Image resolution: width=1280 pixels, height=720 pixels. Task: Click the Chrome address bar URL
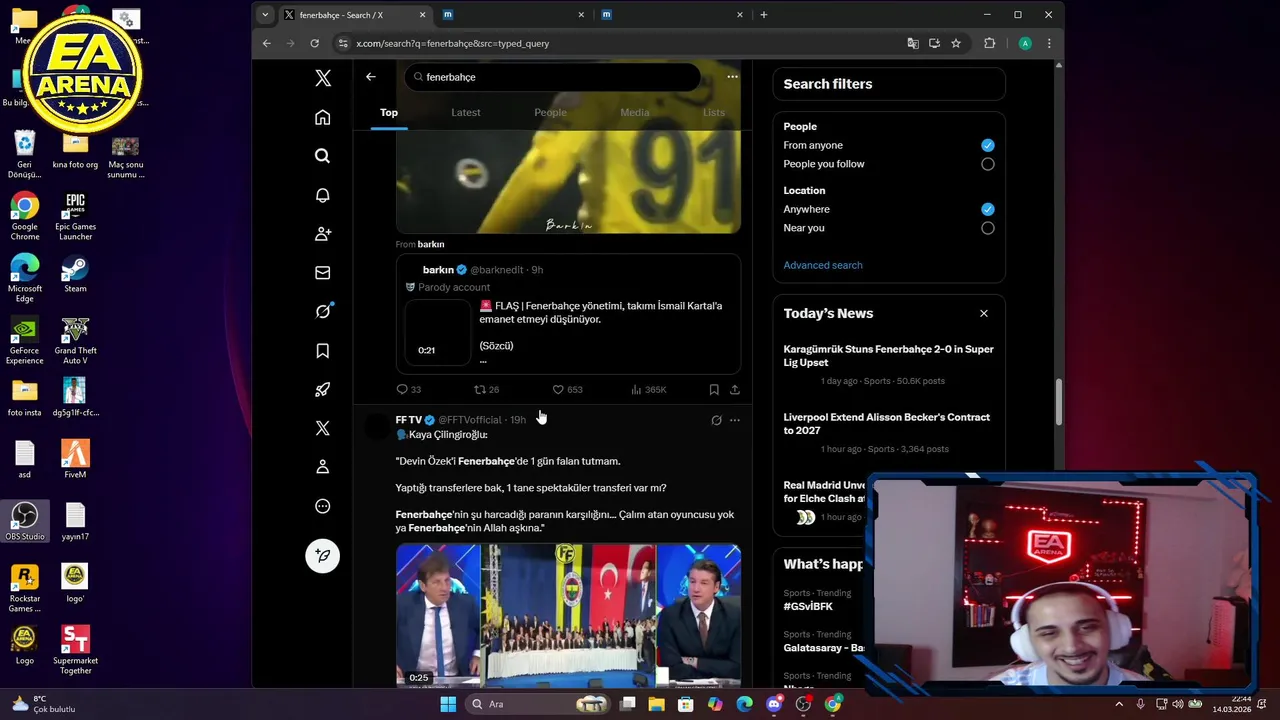coord(452,44)
